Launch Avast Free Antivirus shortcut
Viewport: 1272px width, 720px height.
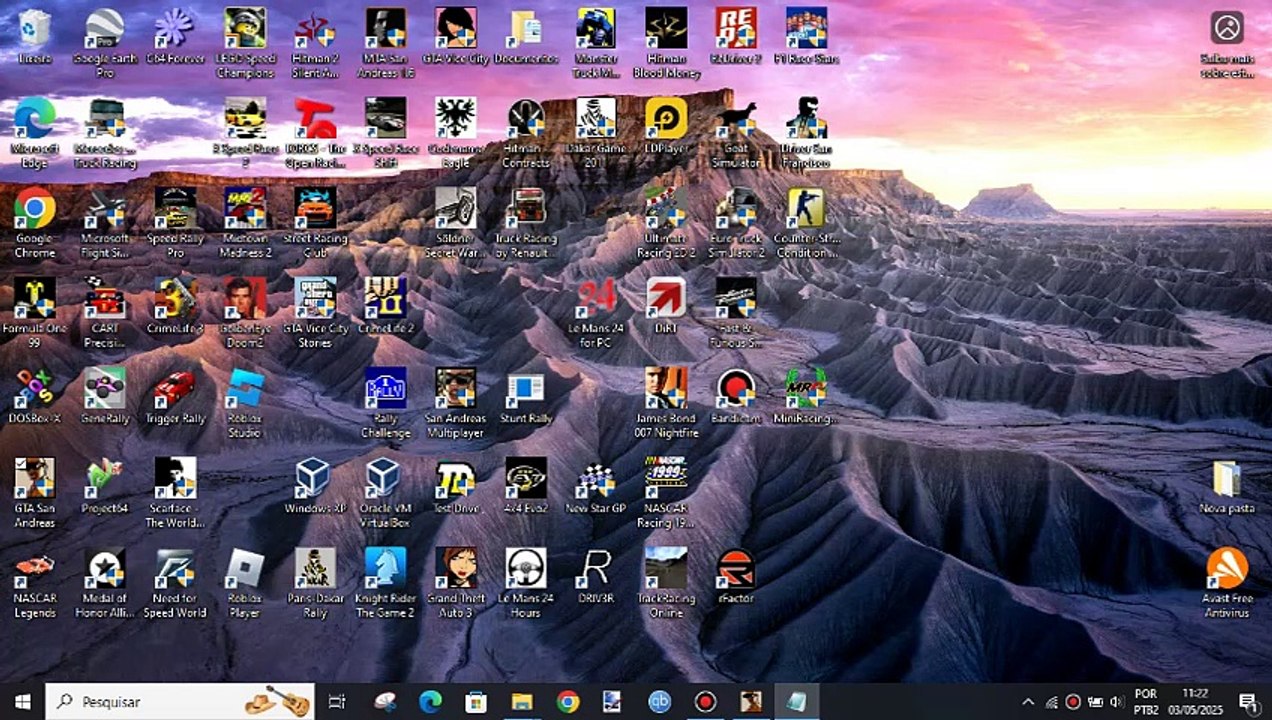coord(1227,583)
